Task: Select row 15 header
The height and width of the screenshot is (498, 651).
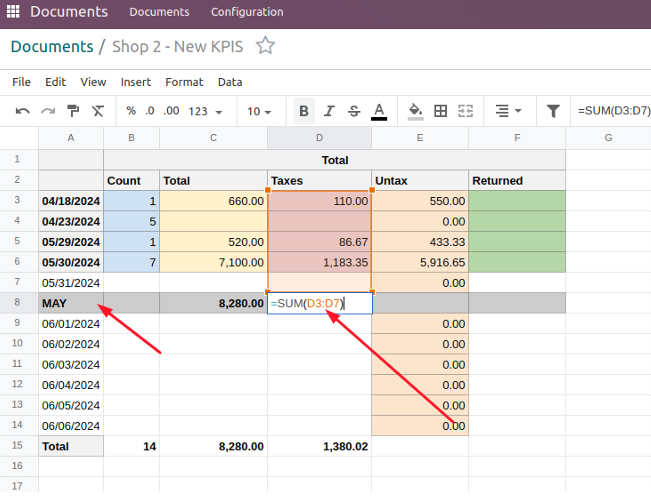Action: pos(17,445)
